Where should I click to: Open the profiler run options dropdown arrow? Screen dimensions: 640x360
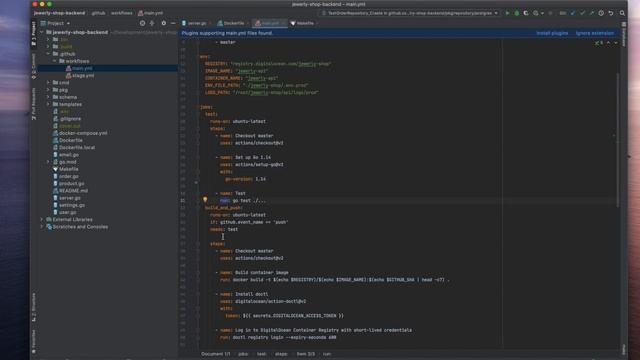click(542, 13)
